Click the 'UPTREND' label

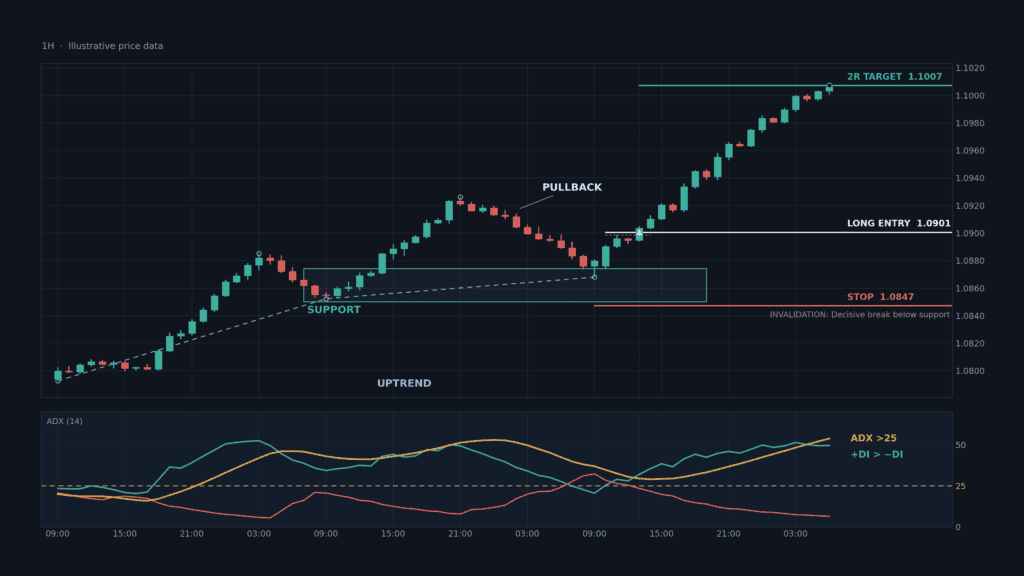404,383
